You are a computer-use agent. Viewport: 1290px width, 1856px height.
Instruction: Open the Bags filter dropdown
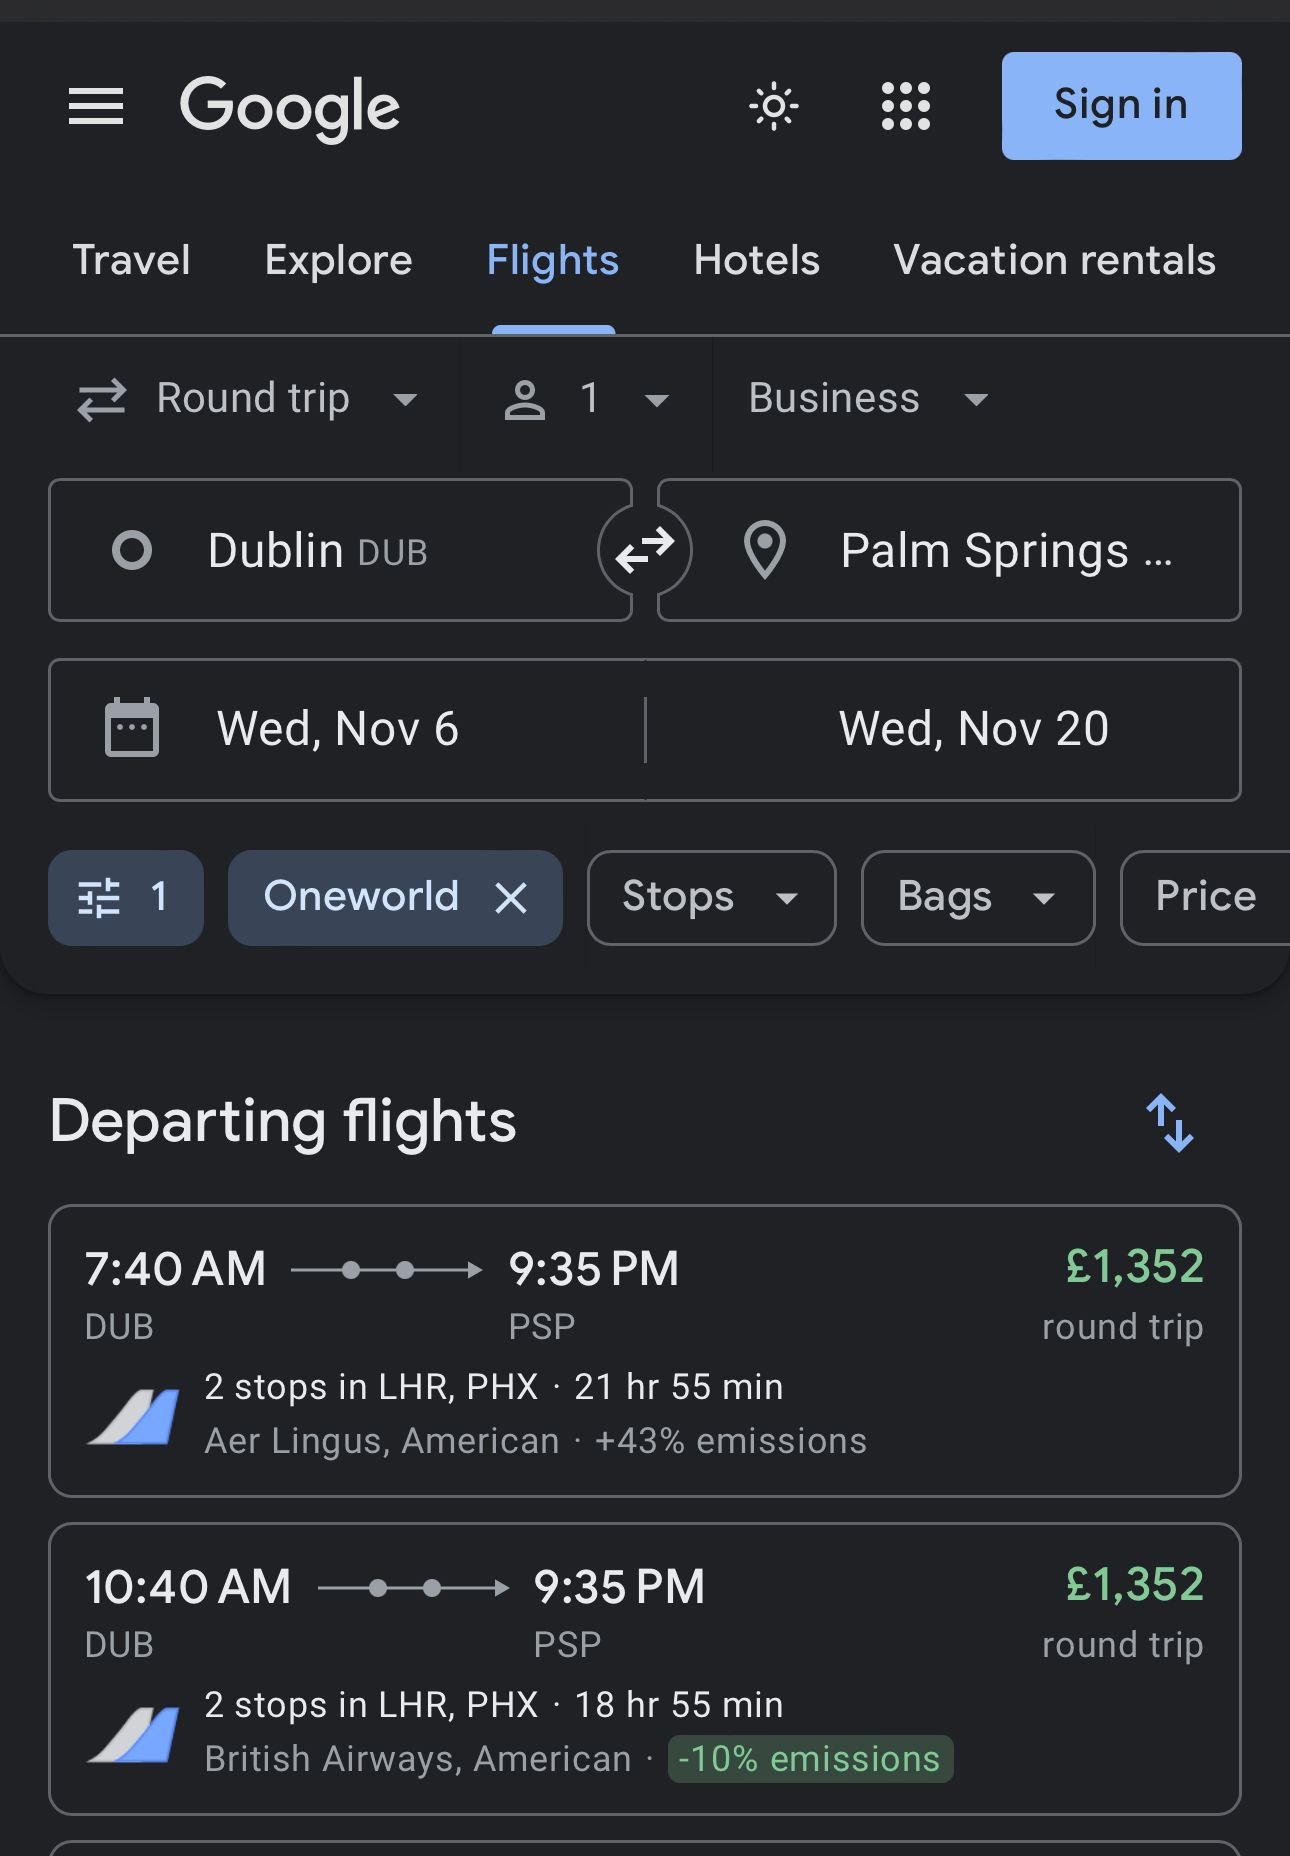coord(978,897)
